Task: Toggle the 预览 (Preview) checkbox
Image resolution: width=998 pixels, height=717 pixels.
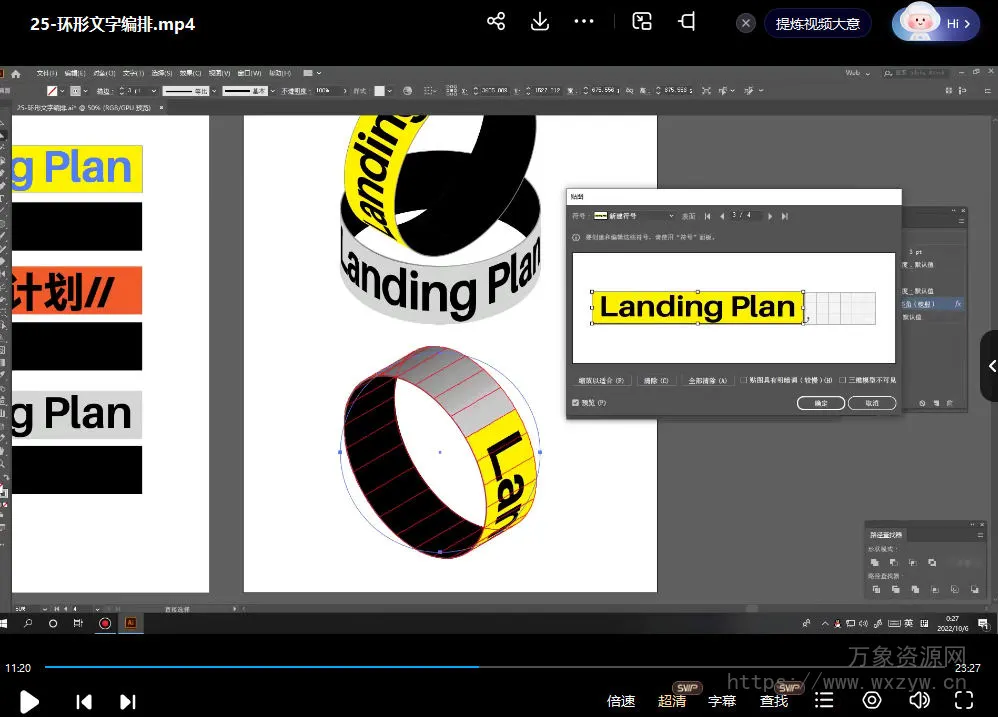Action: click(575, 403)
